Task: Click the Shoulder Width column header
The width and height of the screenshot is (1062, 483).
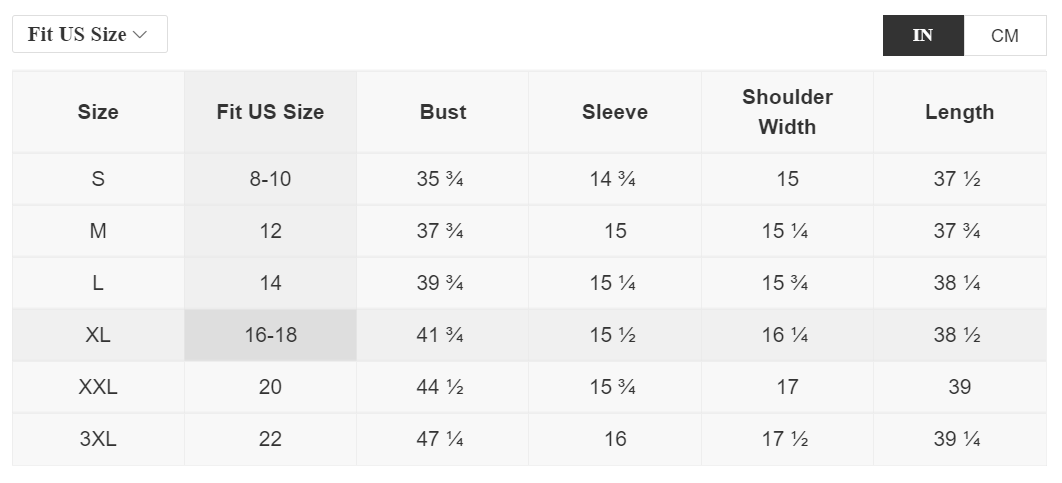Action: [x=787, y=112]
